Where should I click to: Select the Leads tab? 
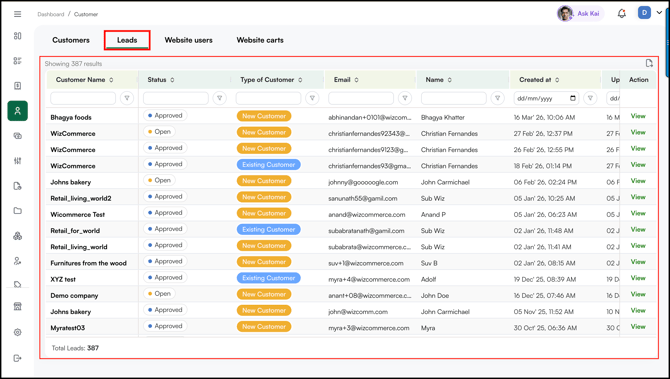click(127, 40)
